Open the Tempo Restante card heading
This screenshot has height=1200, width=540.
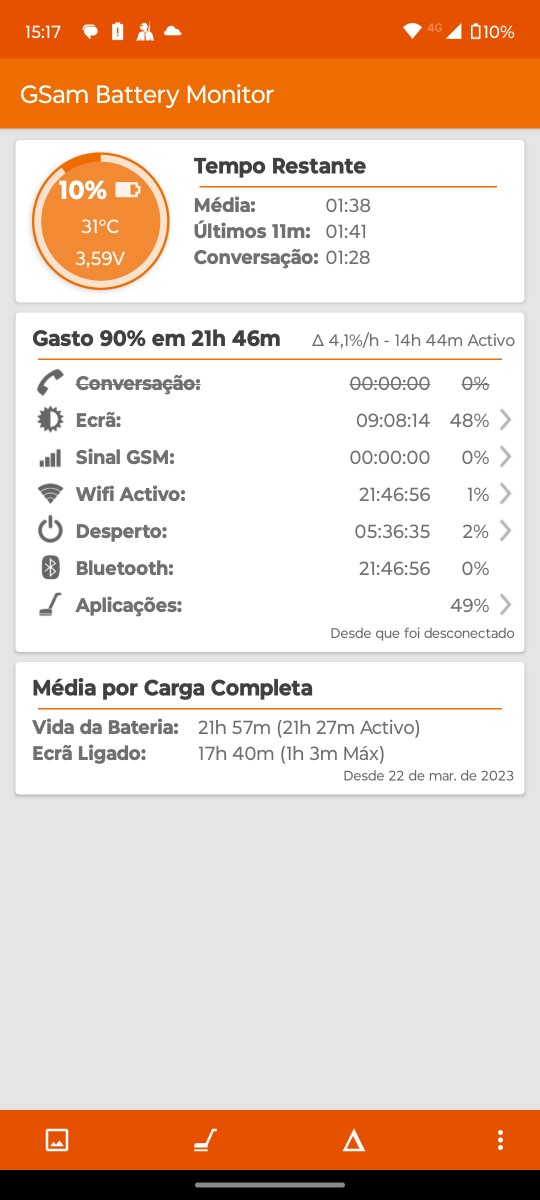point(280,166)
